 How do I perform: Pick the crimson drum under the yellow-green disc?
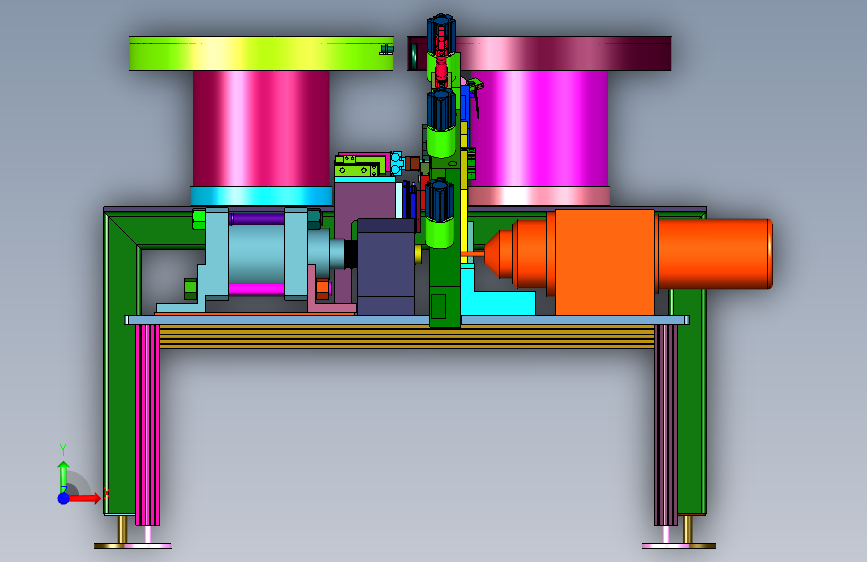tap(261, 128)
